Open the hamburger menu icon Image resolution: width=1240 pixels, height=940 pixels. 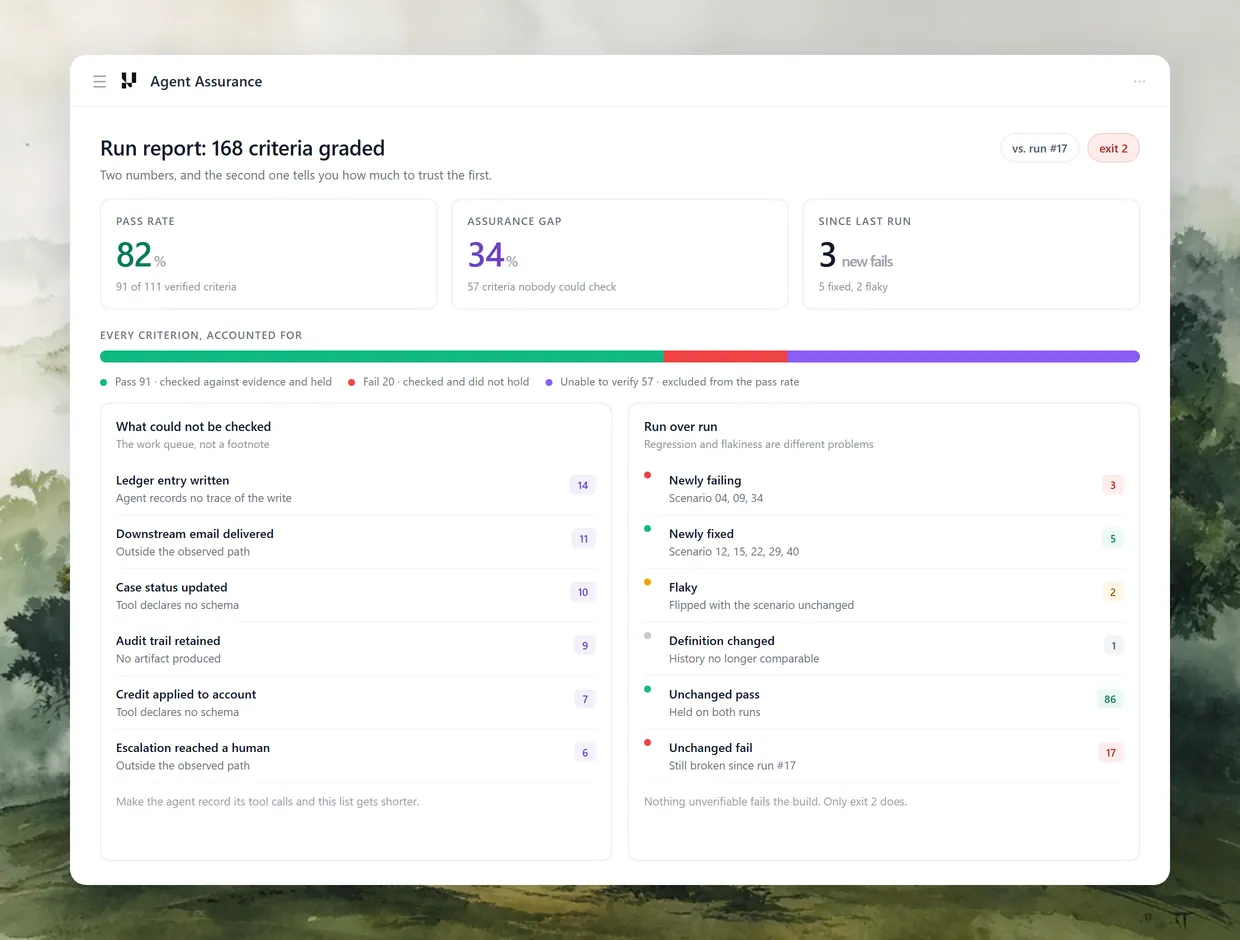[x=100, y=82]
